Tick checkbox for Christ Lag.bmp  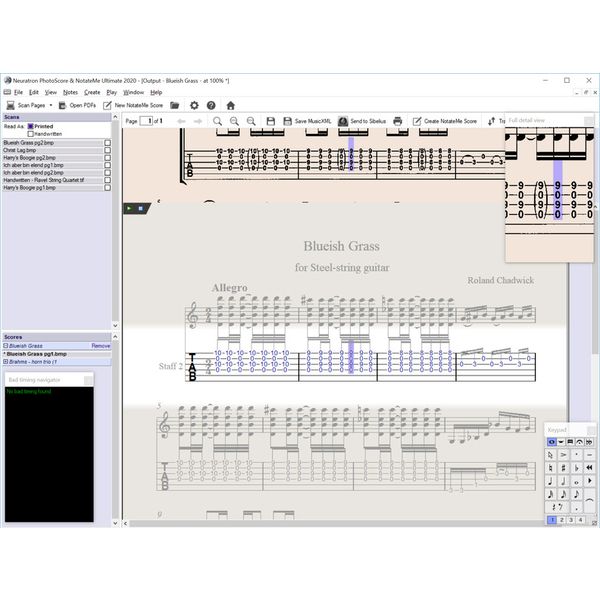(108, 150)
